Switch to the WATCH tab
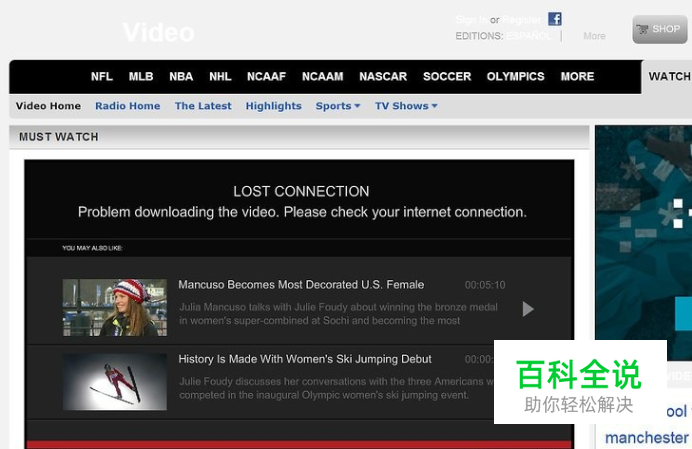This screenshot has width=692, height=449. [669, 76]
